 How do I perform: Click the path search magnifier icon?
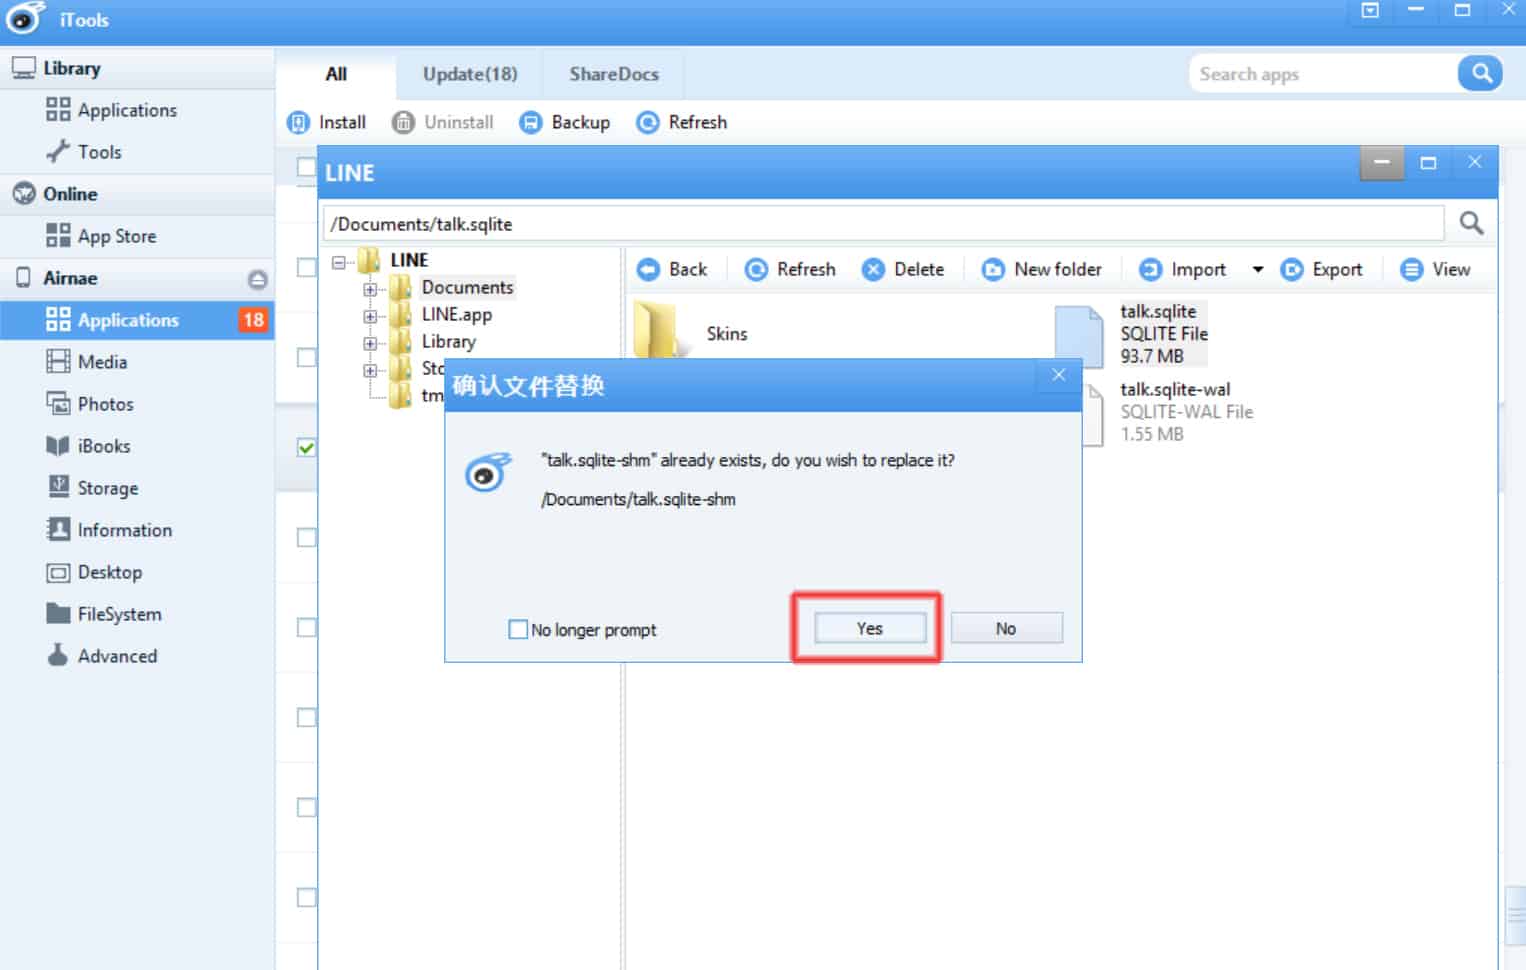(1471, 223)
